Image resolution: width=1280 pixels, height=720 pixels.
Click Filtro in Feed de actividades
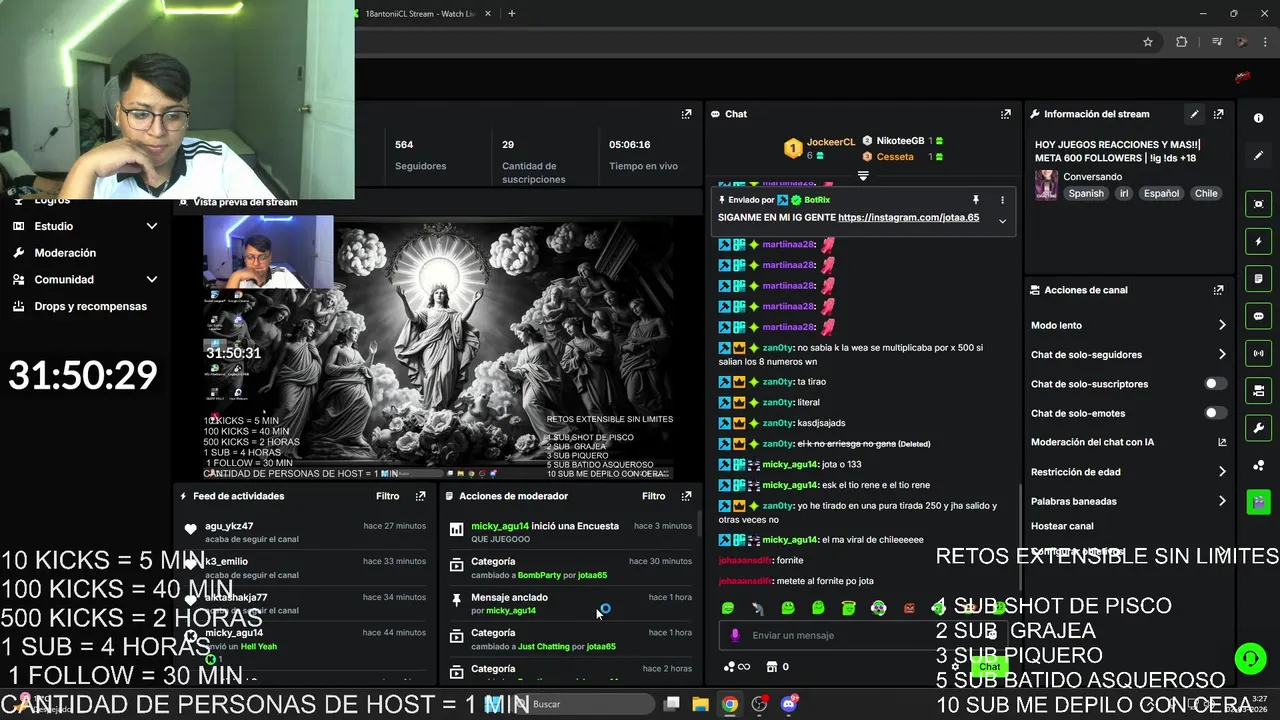click(387, 496)
